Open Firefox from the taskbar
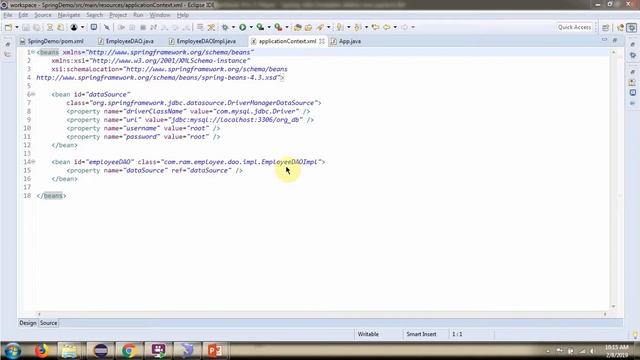The image size is (640, 360). pos(41,351)
